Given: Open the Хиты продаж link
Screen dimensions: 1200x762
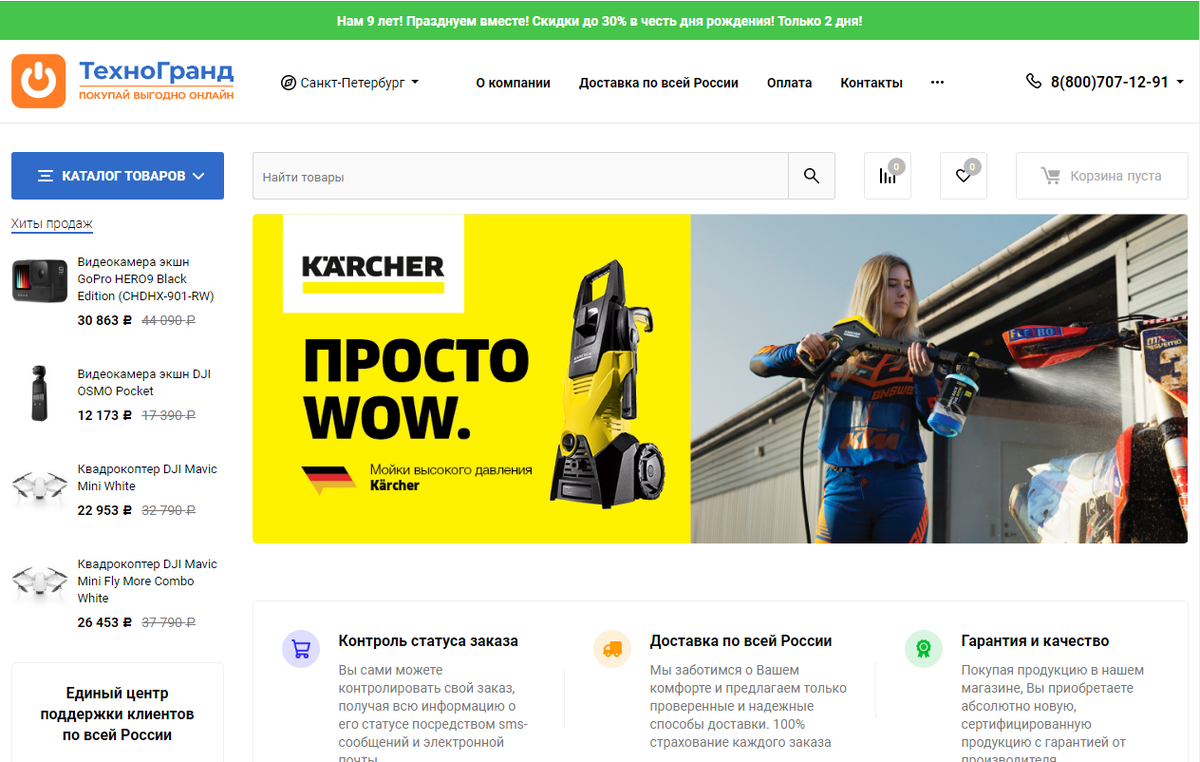Looking at the screenshot, I should [x=52, y=223].
